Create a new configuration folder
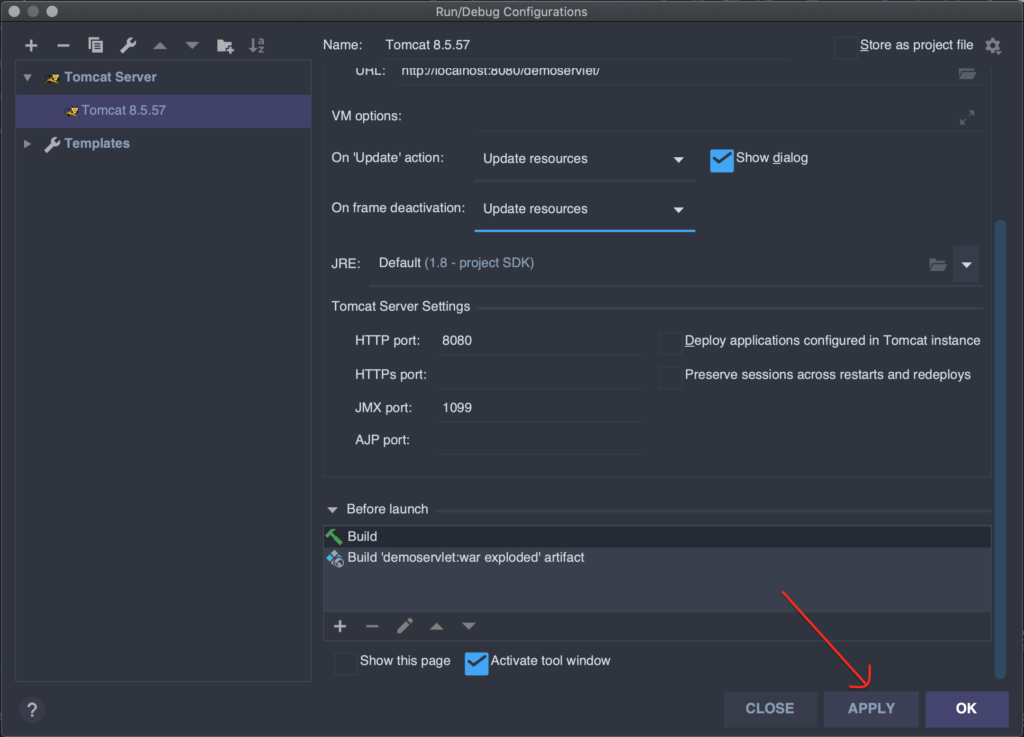 (225, 46)
